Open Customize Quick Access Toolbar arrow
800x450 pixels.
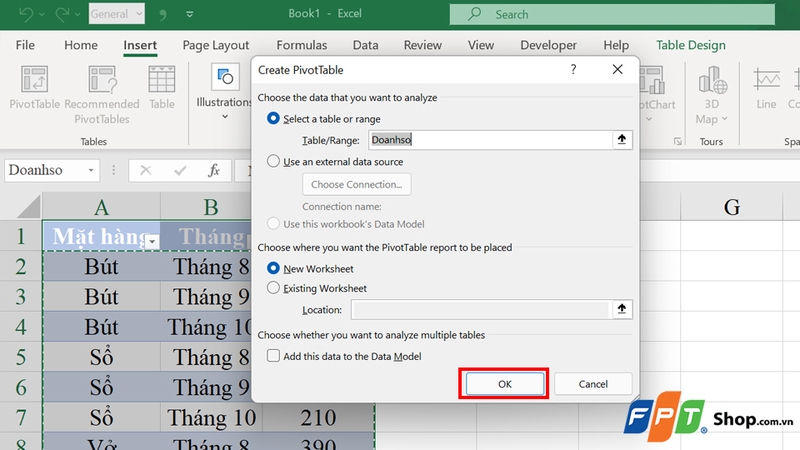[190, 14]
